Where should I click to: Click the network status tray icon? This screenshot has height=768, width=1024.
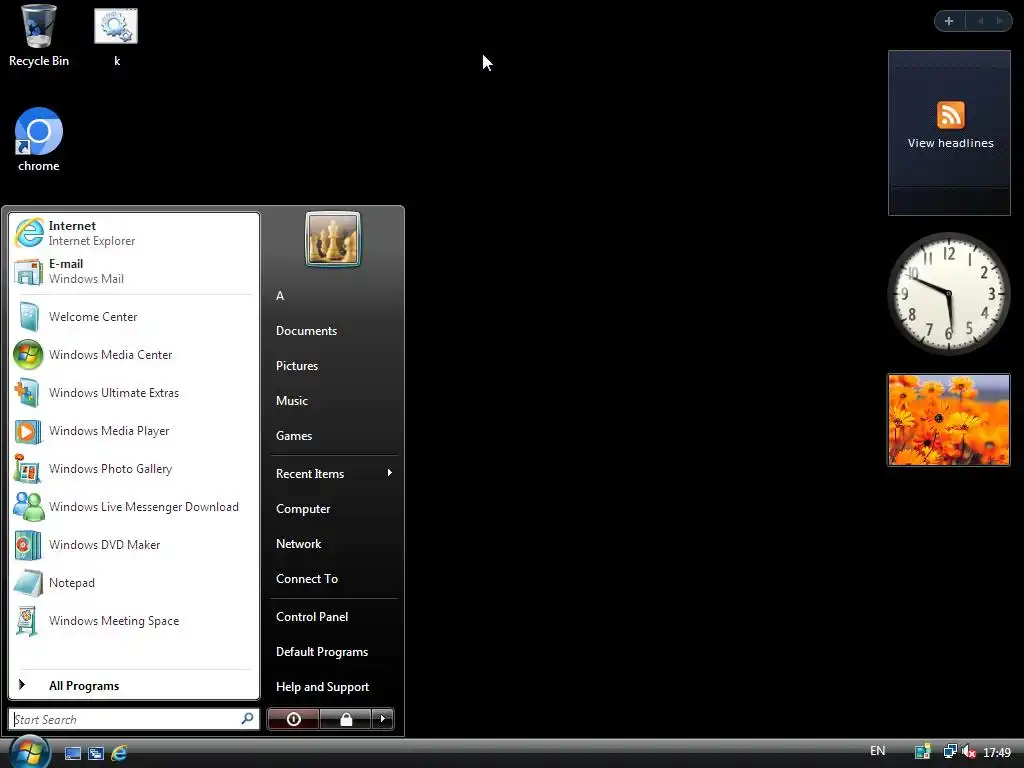click(950, 752)
